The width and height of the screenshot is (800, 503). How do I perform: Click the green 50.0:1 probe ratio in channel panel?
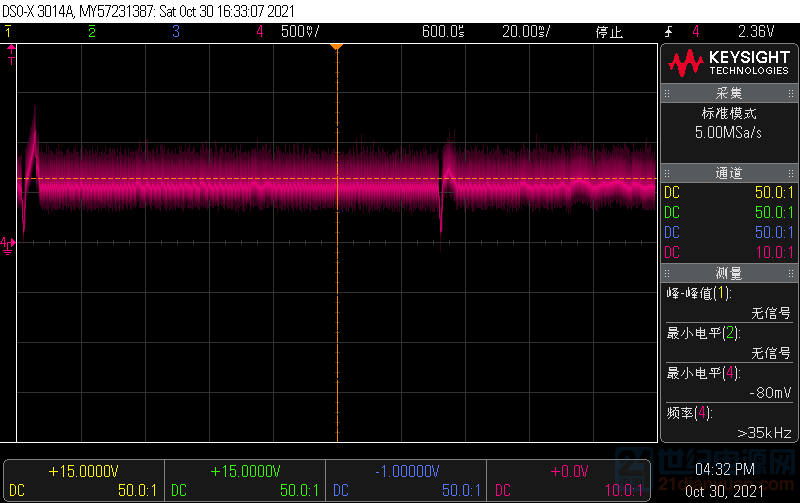coord(774,212)
